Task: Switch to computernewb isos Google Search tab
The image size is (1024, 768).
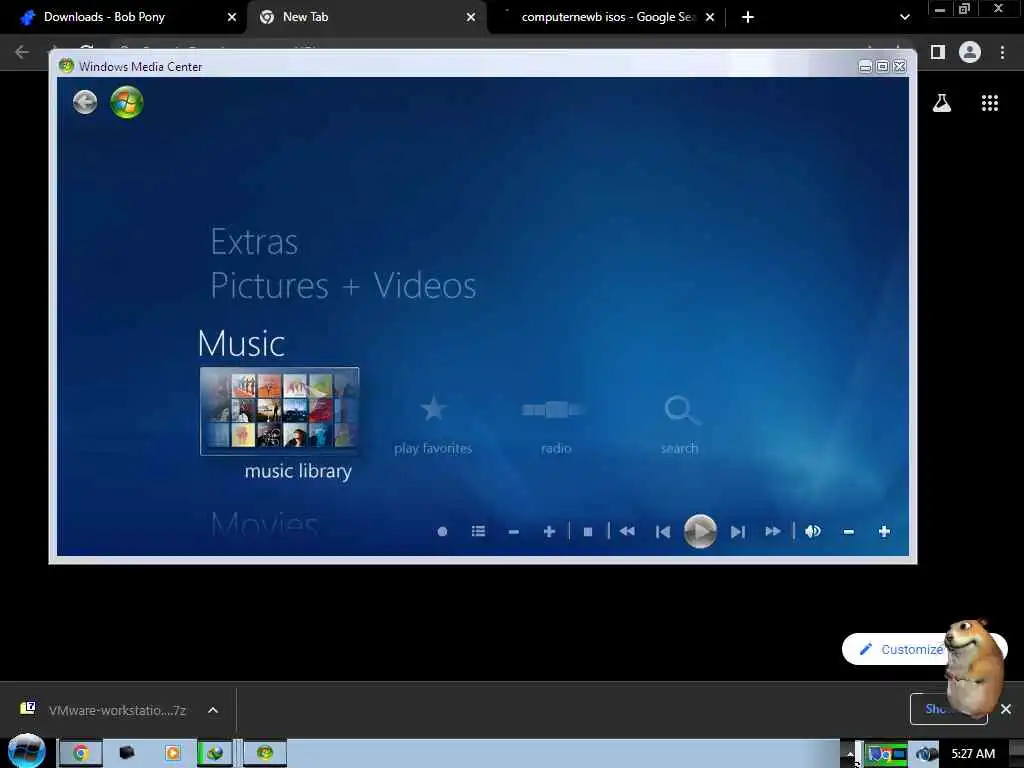Action: pos(607,17)
